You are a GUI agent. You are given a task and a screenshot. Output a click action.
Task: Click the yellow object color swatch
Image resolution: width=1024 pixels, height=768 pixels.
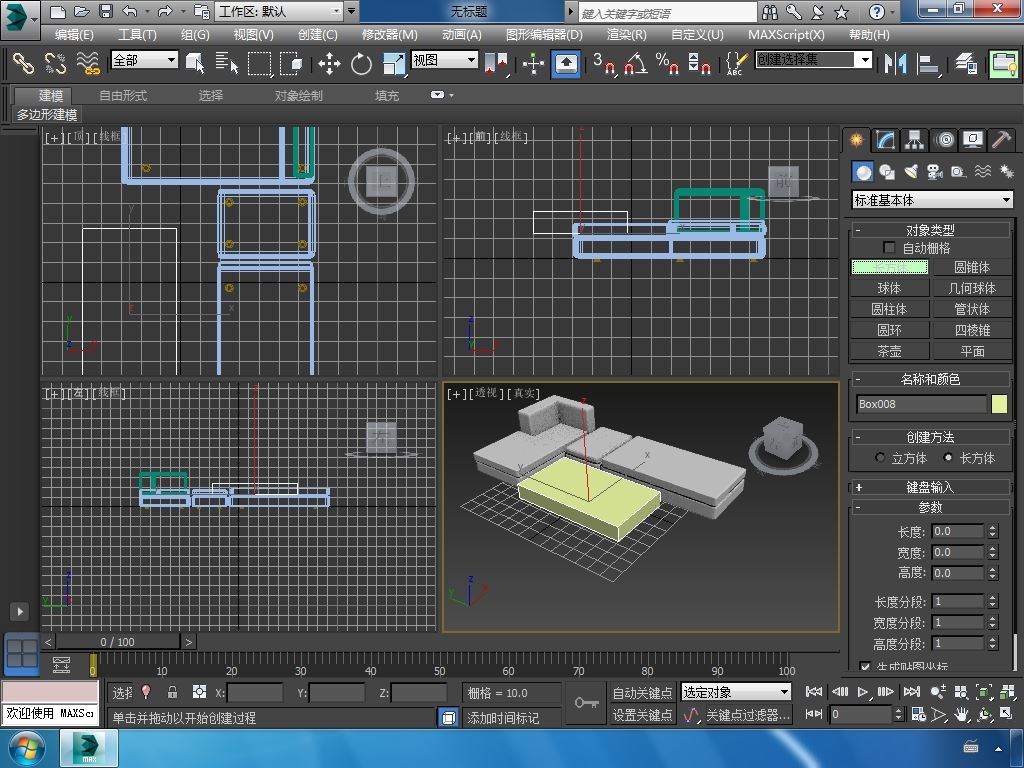tap(999, 404)
